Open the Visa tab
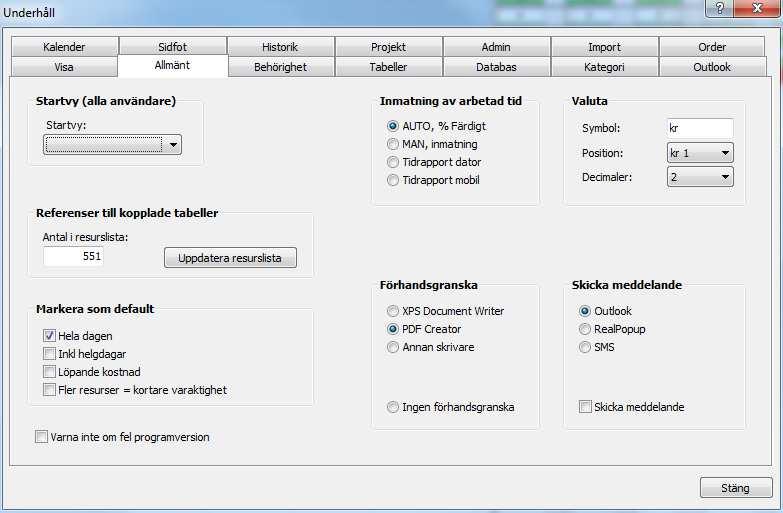 click(64, 67)
